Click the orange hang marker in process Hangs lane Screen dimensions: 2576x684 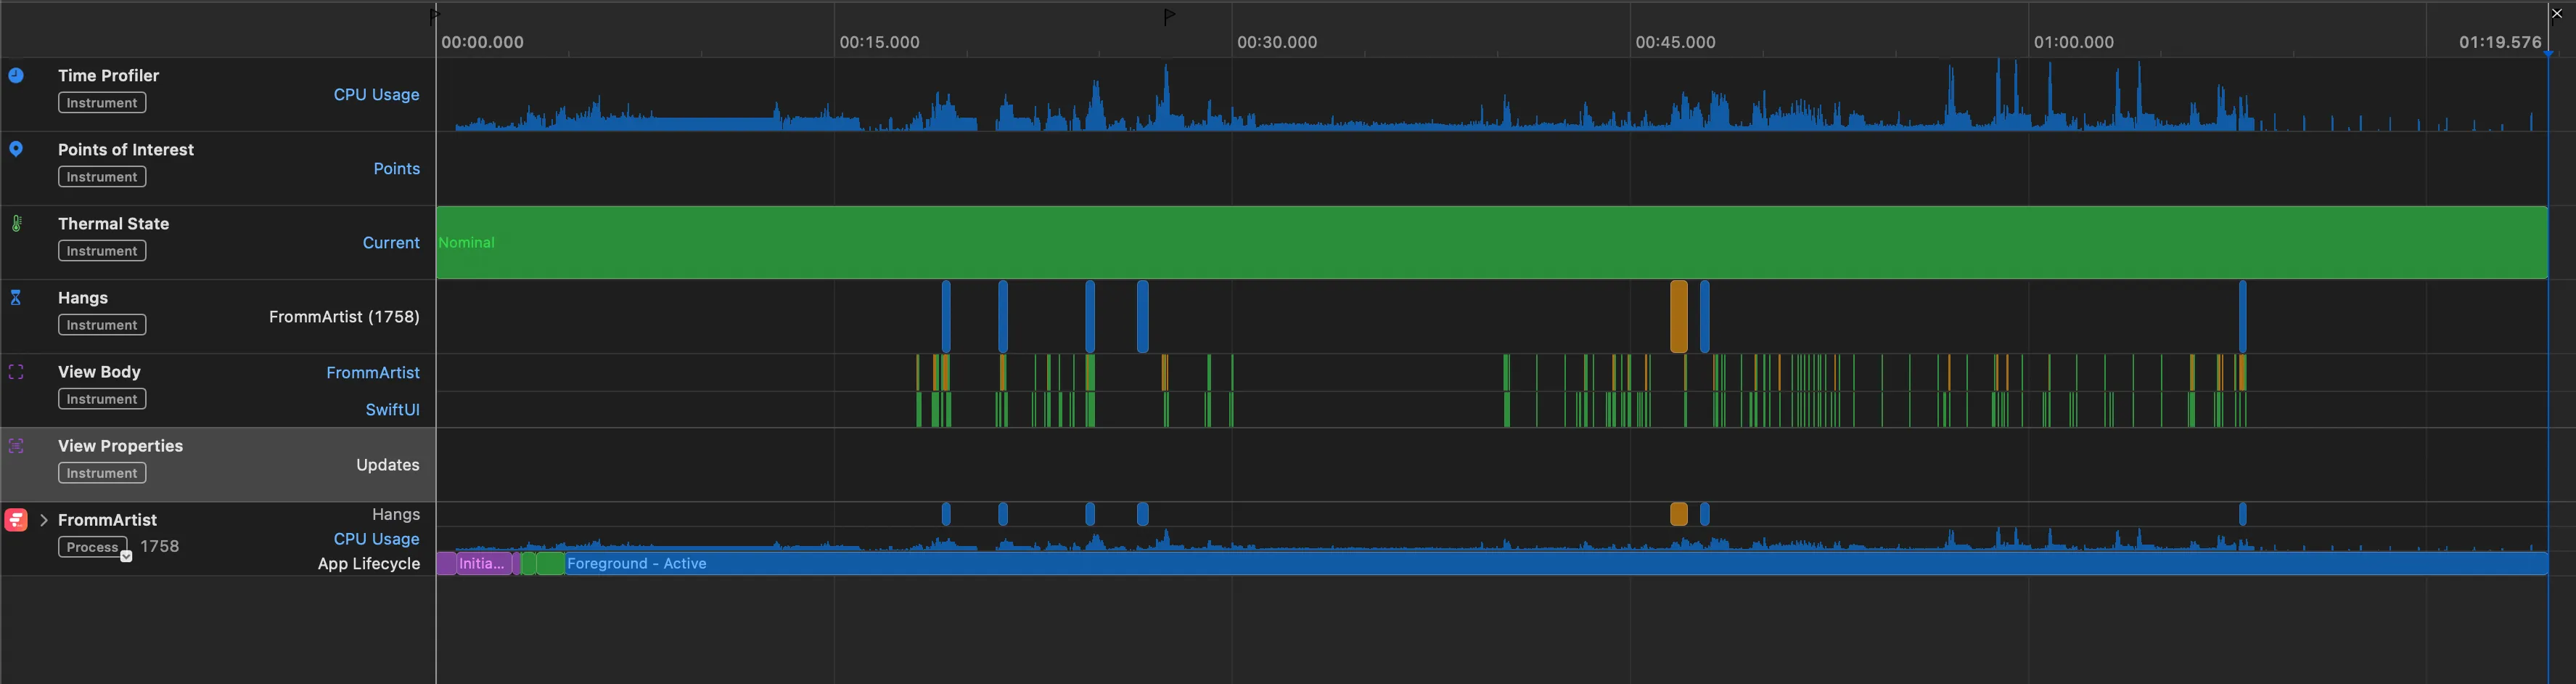(1679, 514)
